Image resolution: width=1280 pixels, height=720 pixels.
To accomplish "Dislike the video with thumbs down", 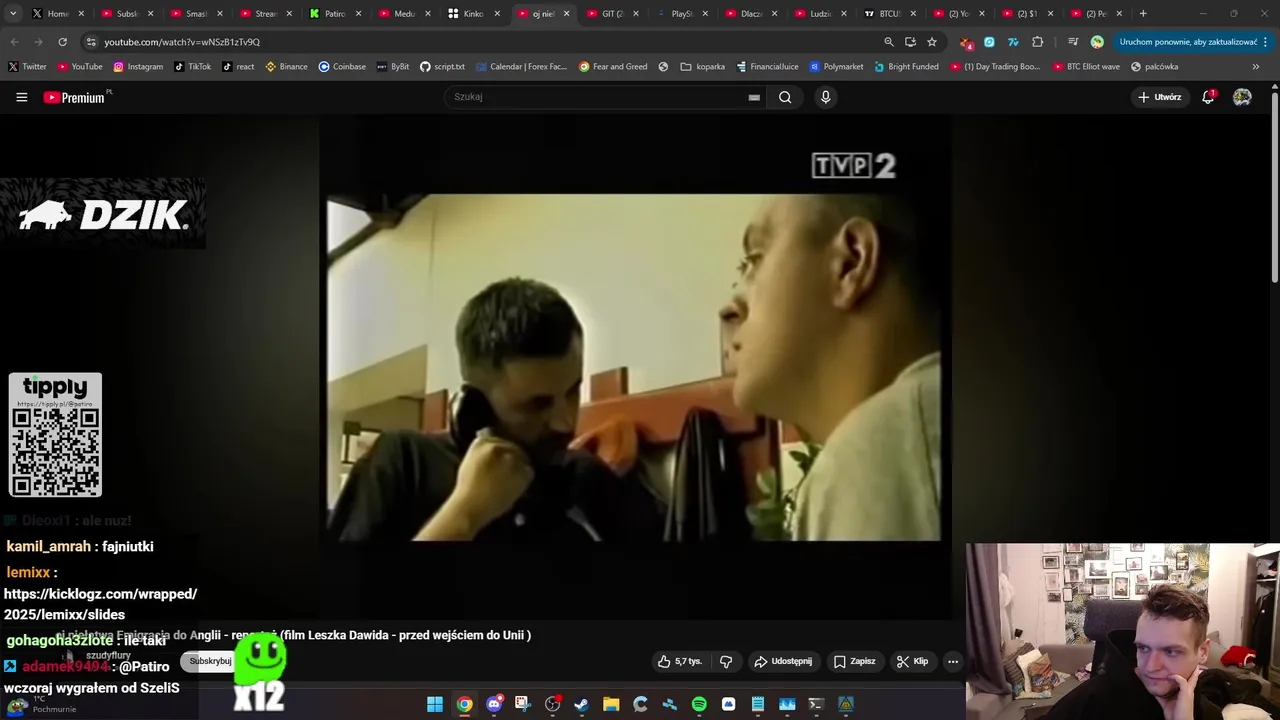I will (726, 661).
